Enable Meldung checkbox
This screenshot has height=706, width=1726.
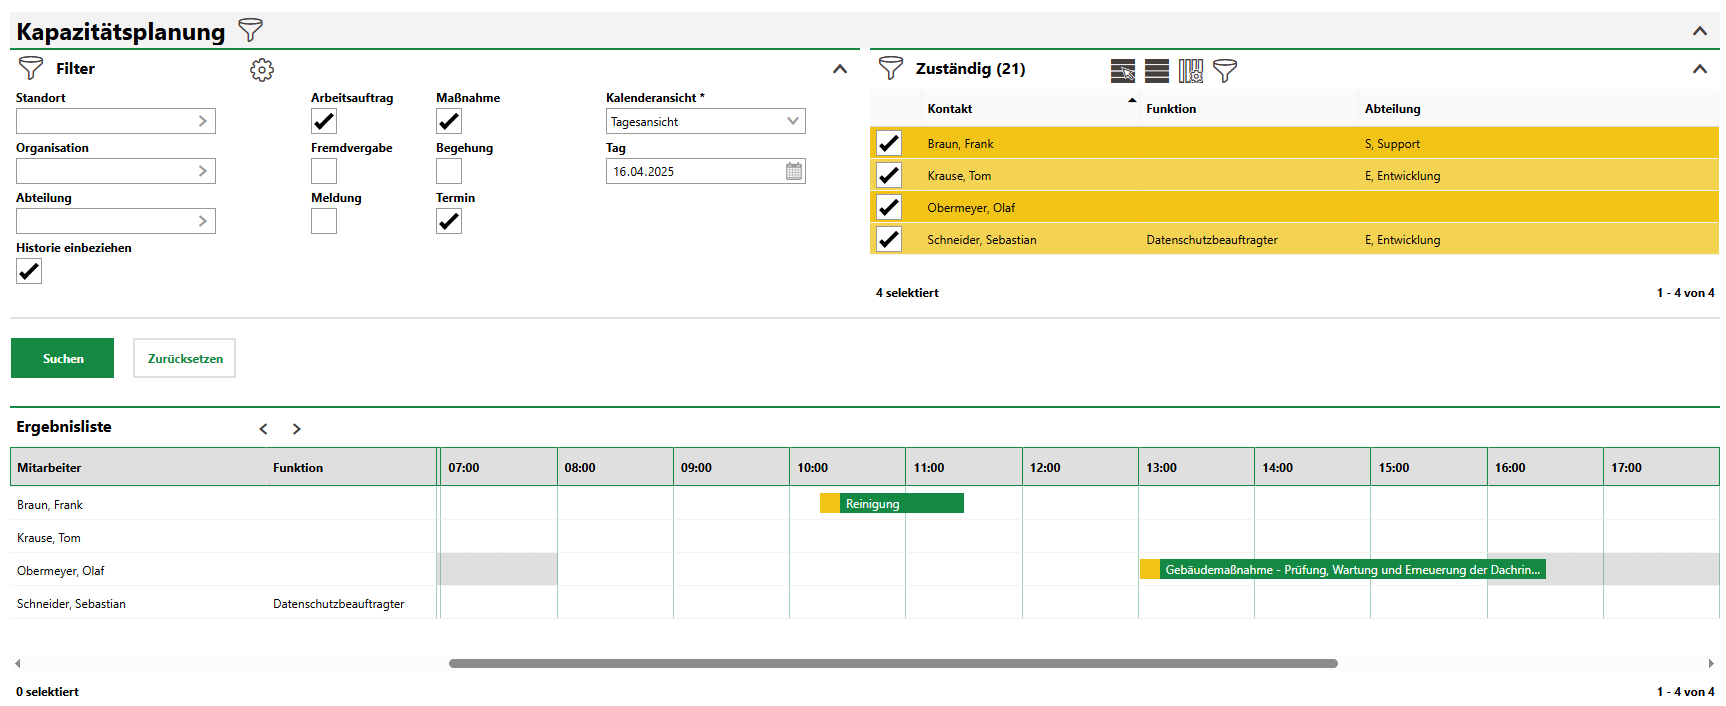coord(324,221)
